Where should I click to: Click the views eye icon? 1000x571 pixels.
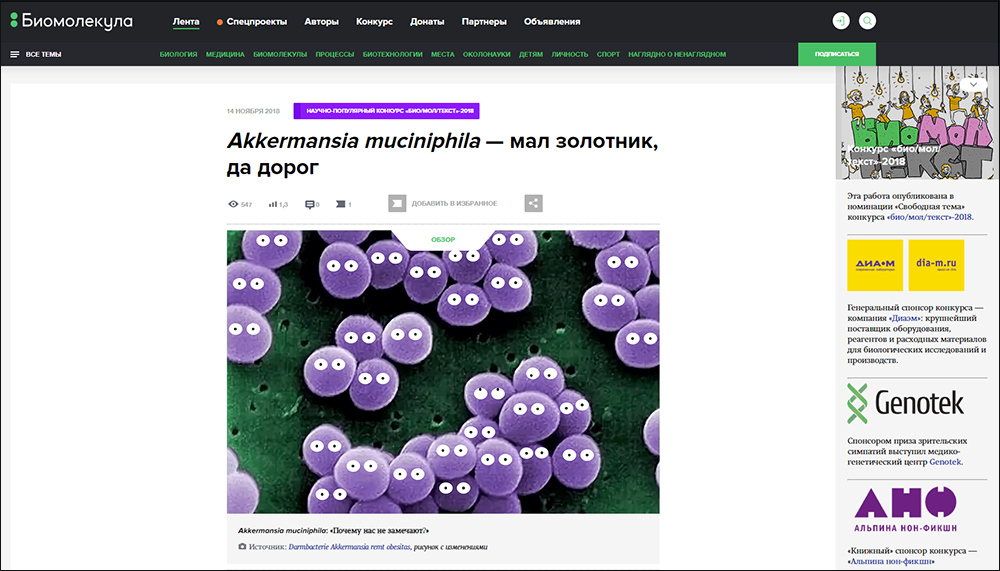click(233, 204)
